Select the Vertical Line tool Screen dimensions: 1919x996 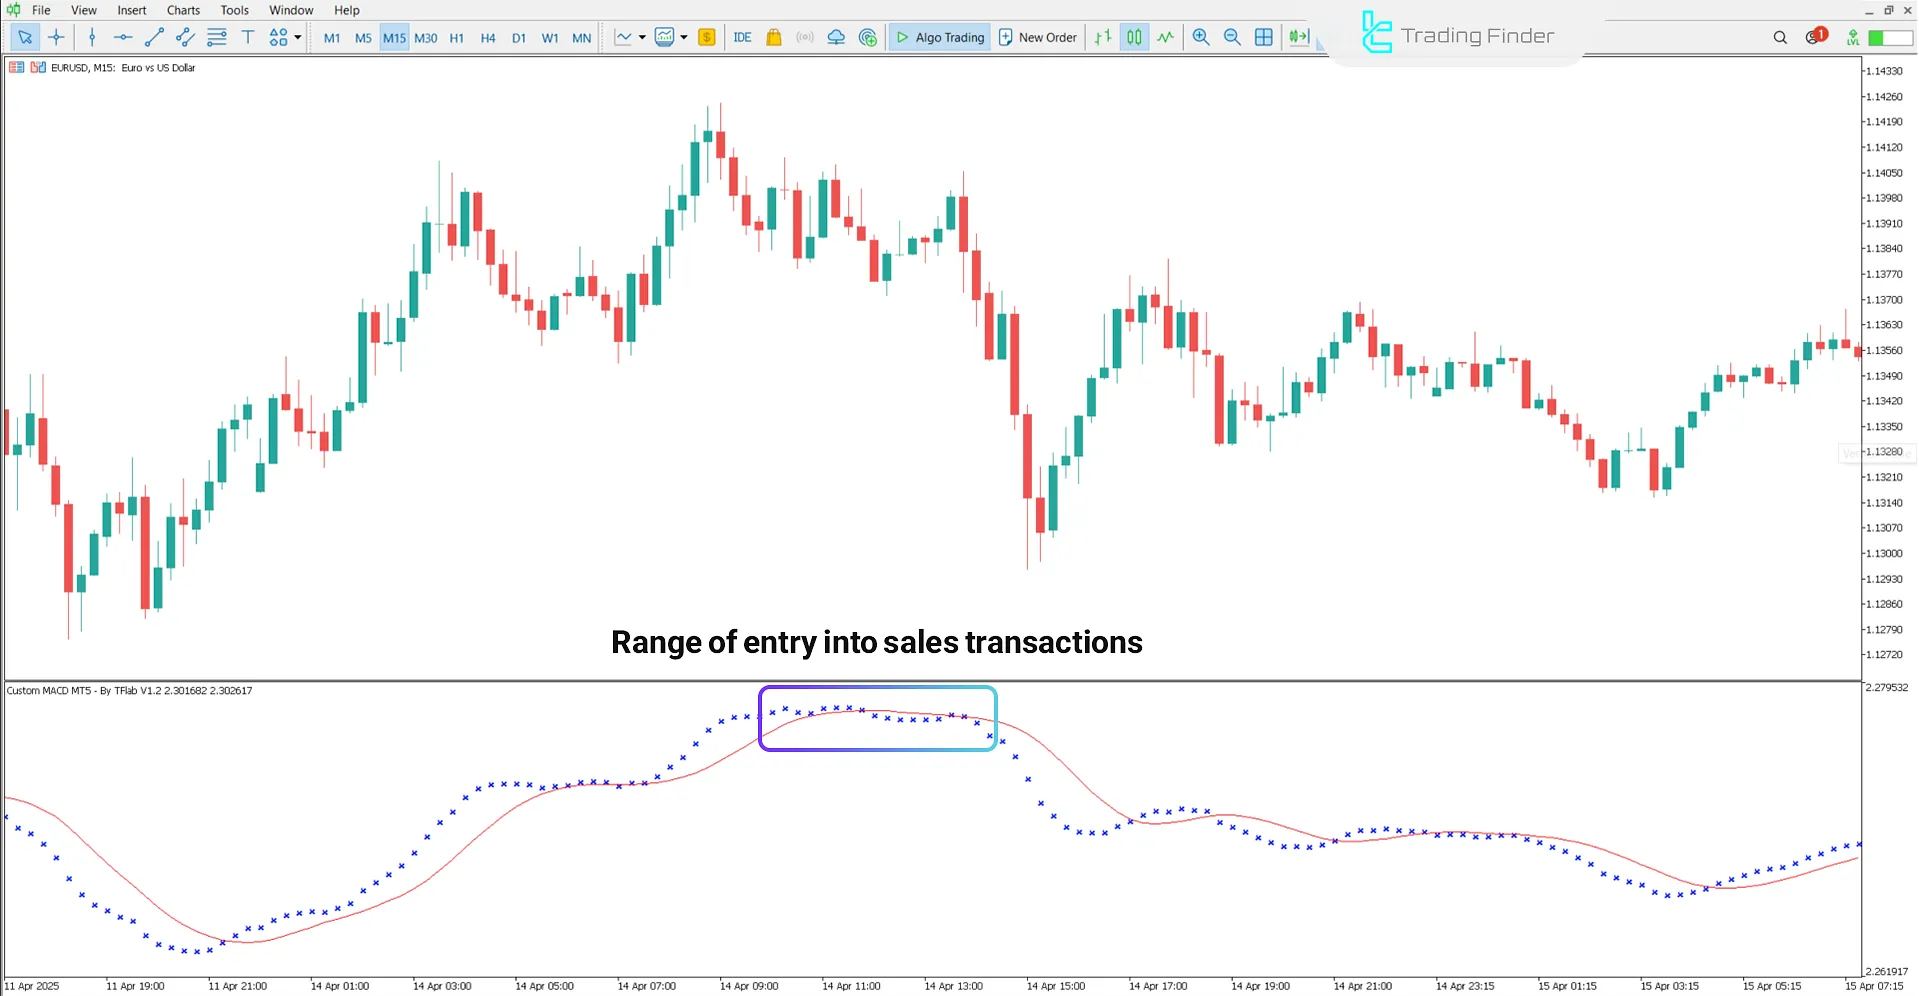coord(92,37)
